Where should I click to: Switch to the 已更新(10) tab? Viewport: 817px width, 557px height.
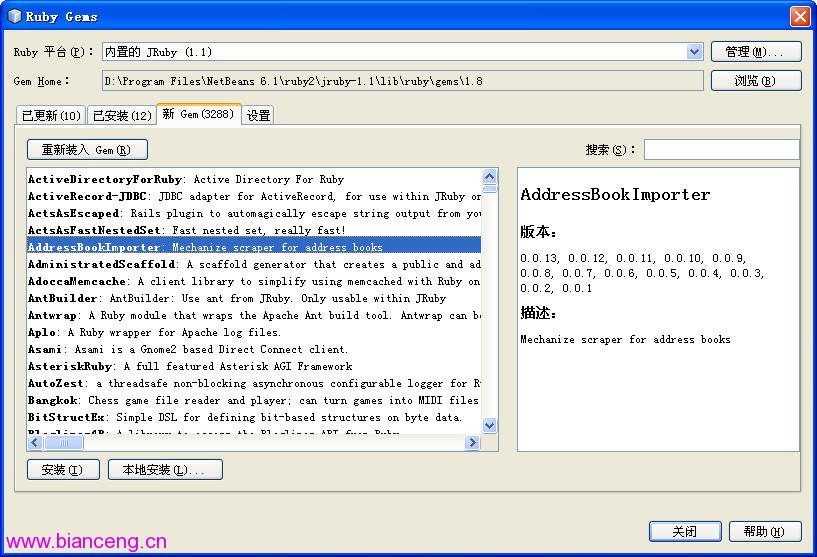[51, 115]
